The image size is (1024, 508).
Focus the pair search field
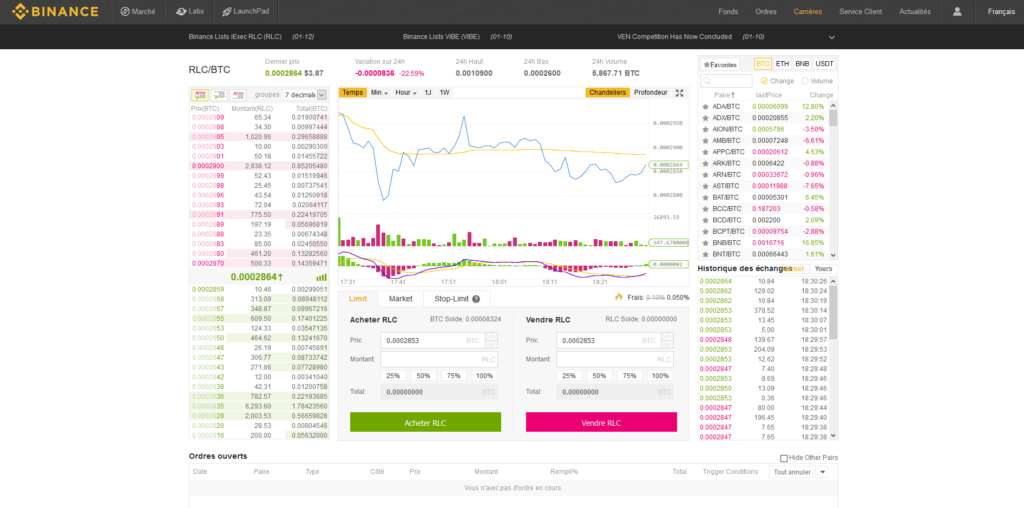click(726, 81)
